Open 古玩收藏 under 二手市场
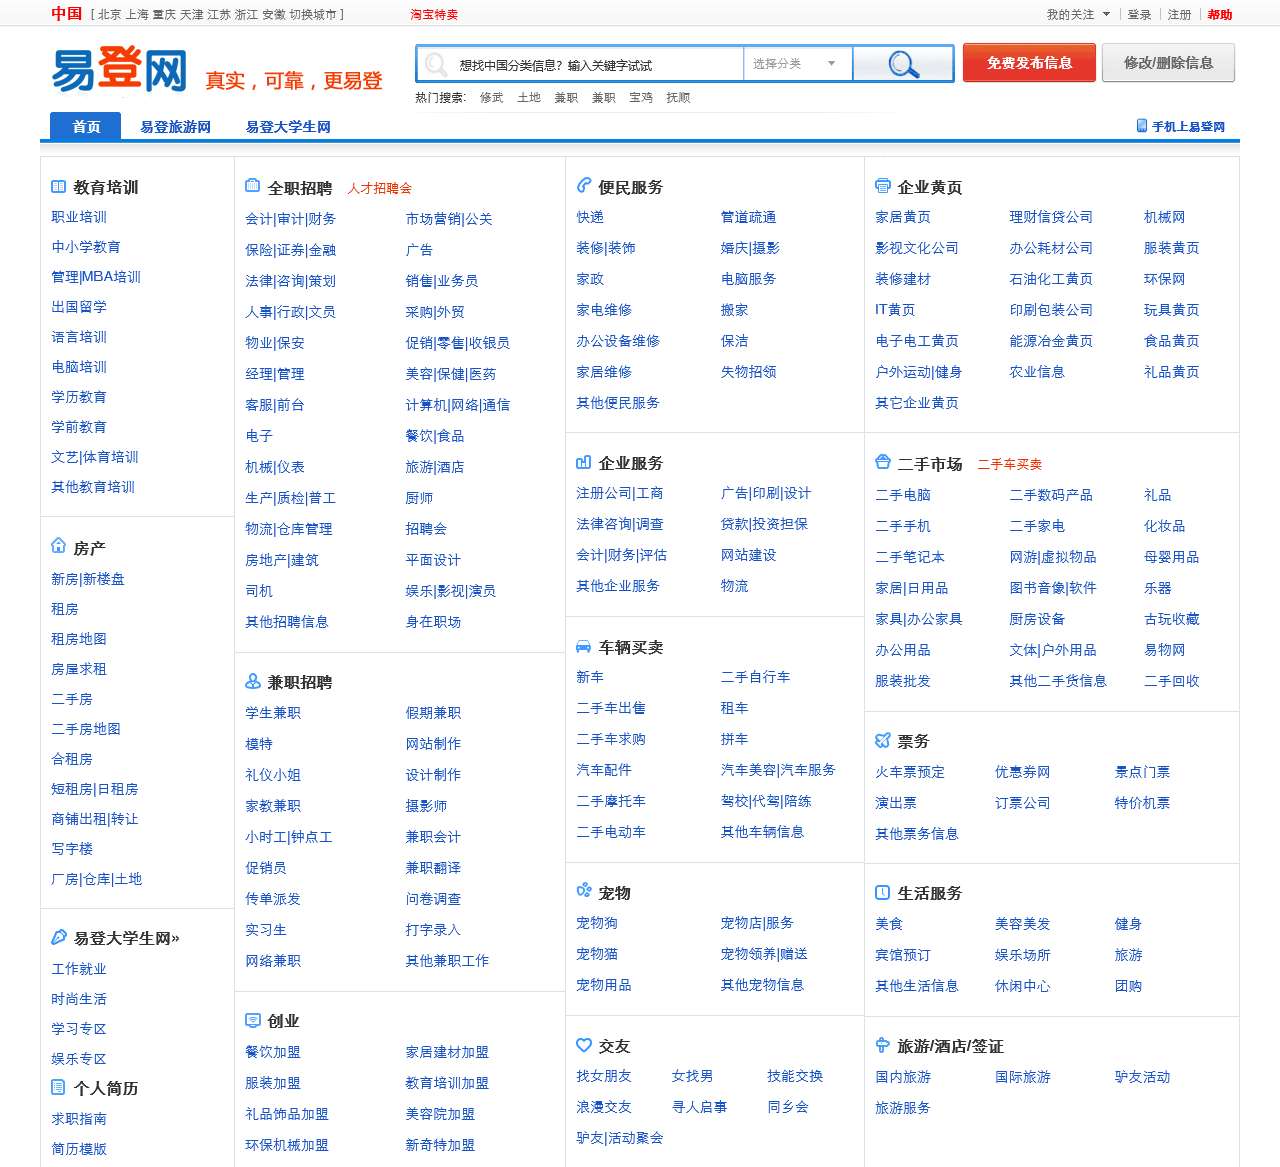1280x1167 pixels. (x=1172, y=619)
